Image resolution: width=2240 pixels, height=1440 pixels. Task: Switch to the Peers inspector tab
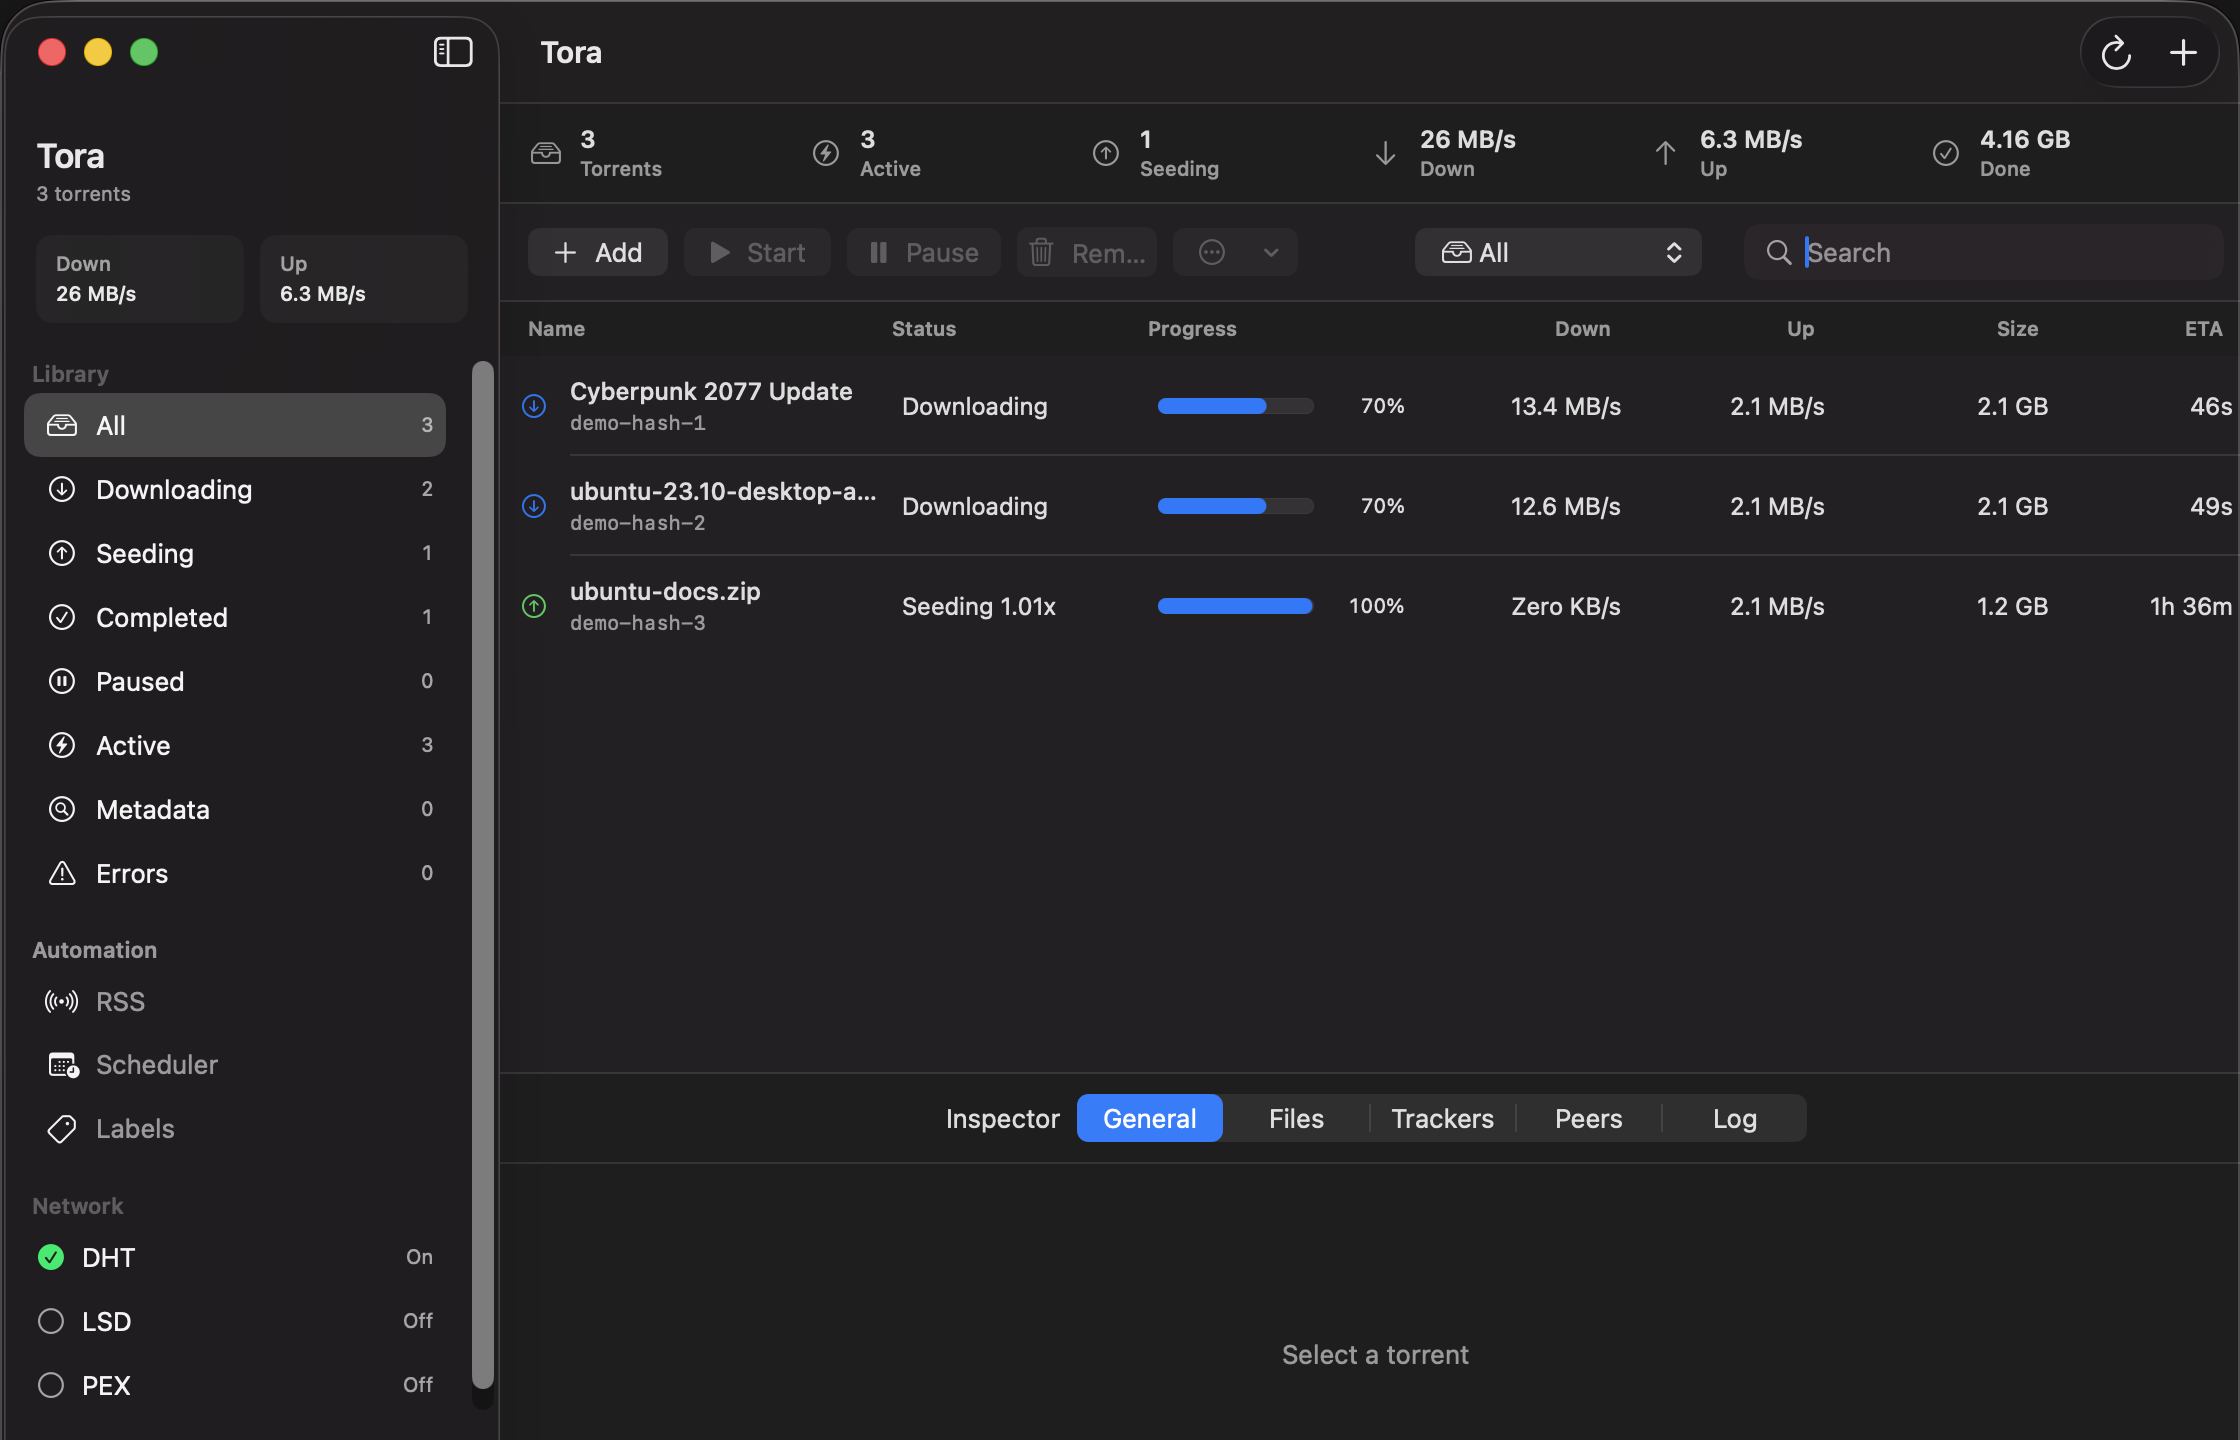1588,1118
